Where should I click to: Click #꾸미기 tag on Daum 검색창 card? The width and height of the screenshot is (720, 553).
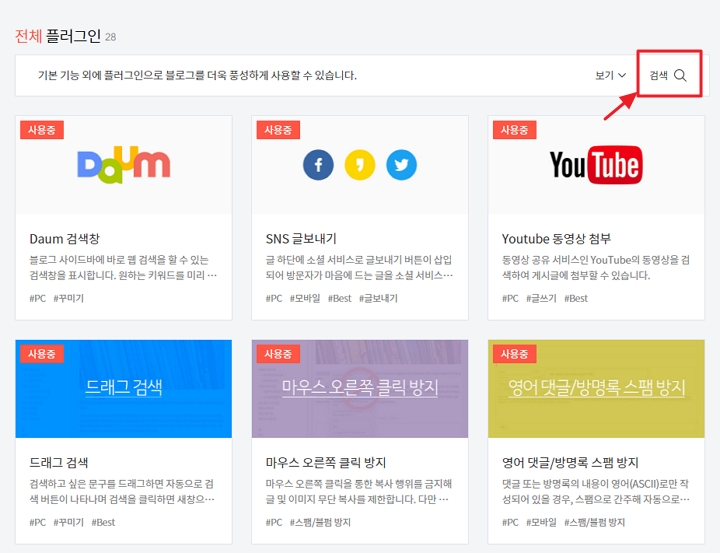point(68,299)
